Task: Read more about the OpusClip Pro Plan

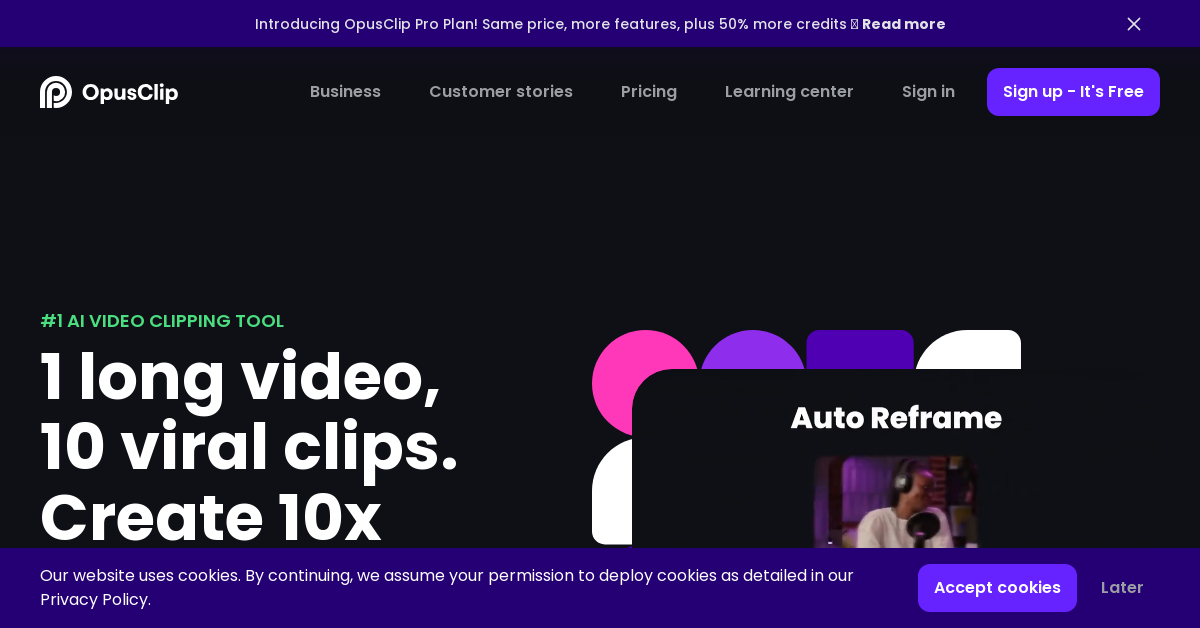Action: point(903,24)
